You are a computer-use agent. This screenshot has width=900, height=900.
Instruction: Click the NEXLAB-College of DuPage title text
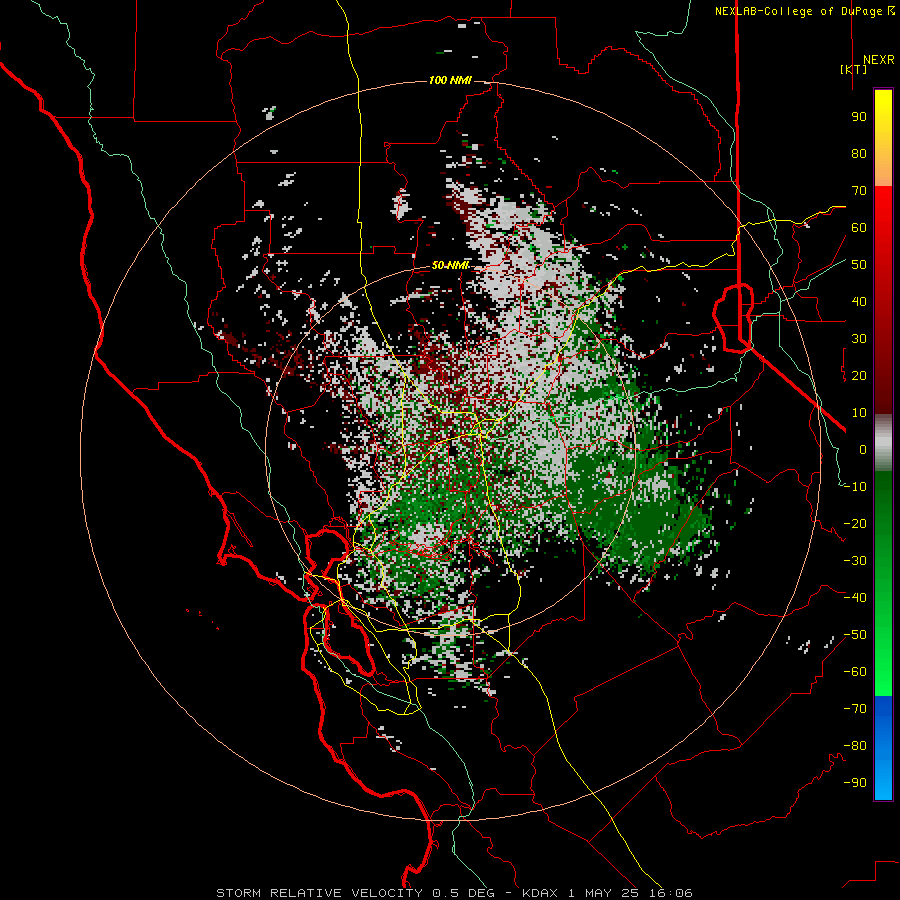pyautogui.click(x=804, y=11)
